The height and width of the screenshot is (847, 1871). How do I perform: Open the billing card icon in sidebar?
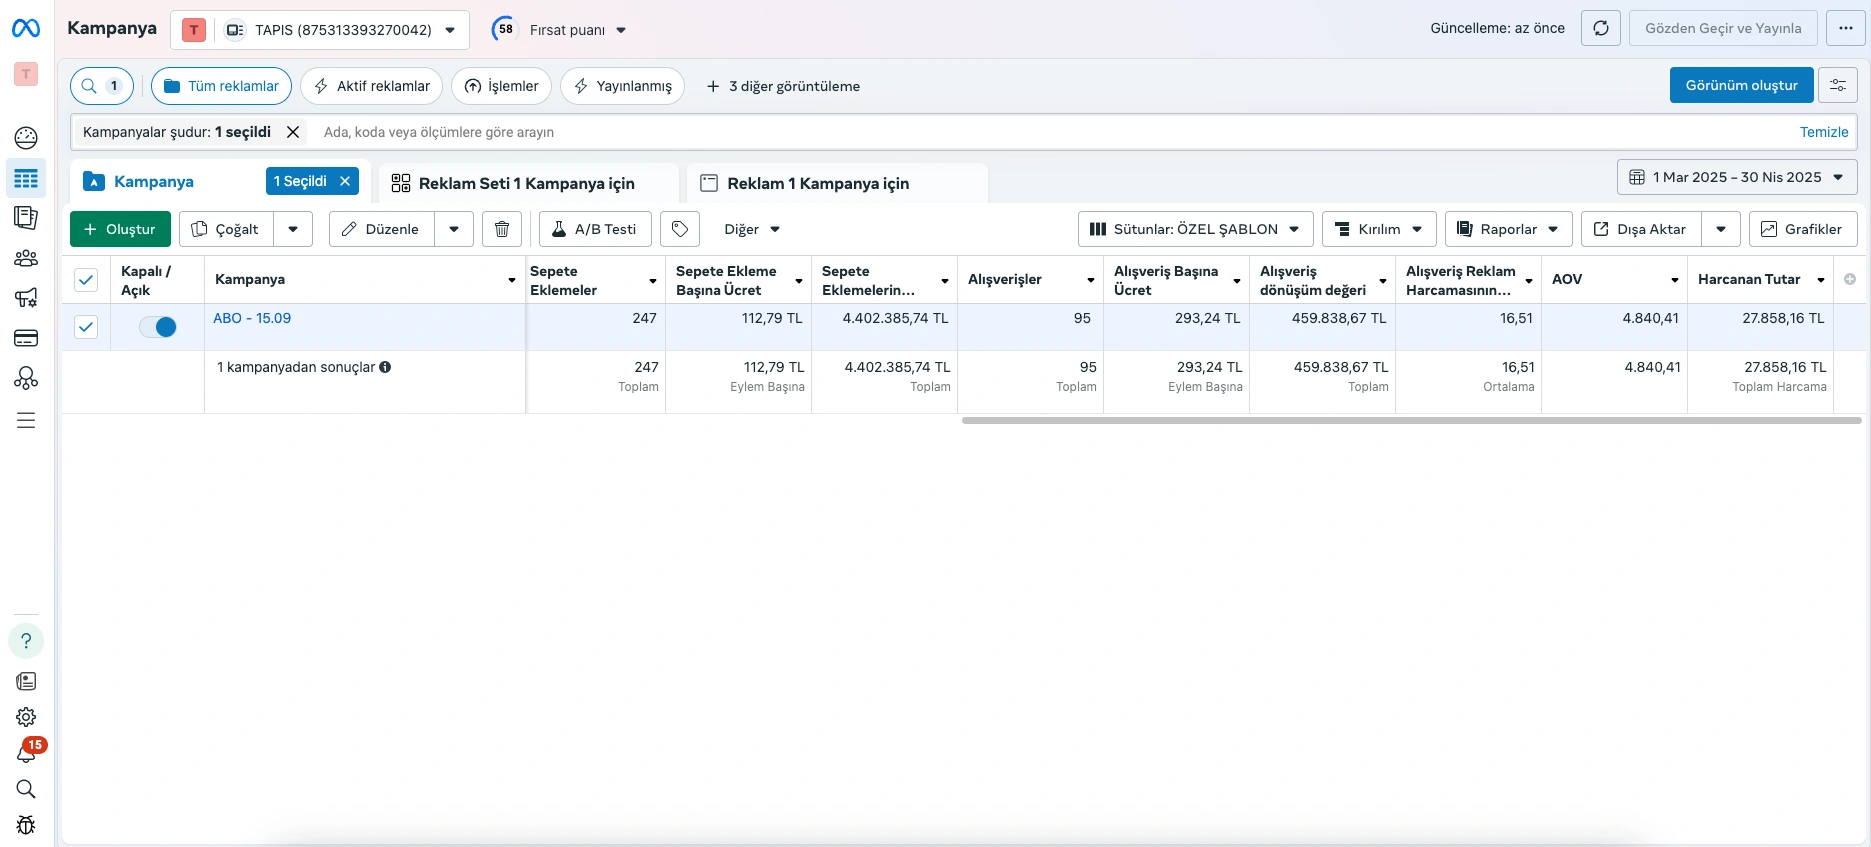tap(26, 338)
